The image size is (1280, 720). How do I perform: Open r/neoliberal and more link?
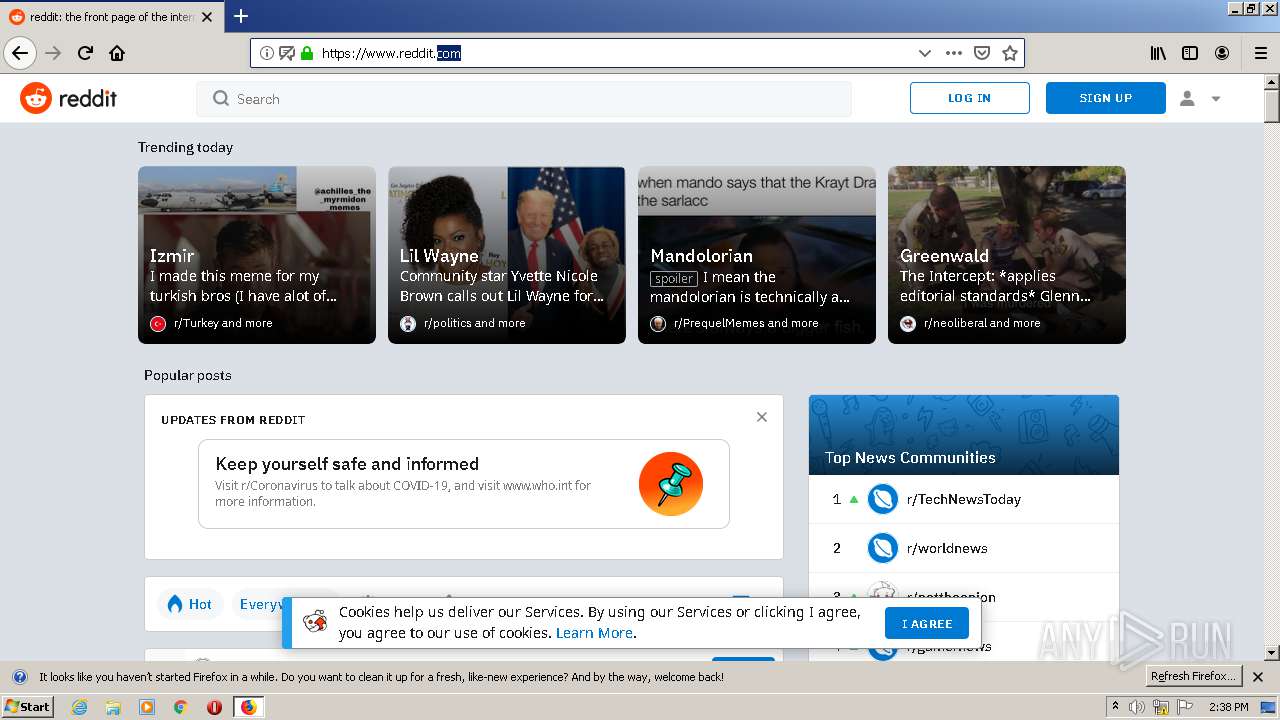coord(982,323)
